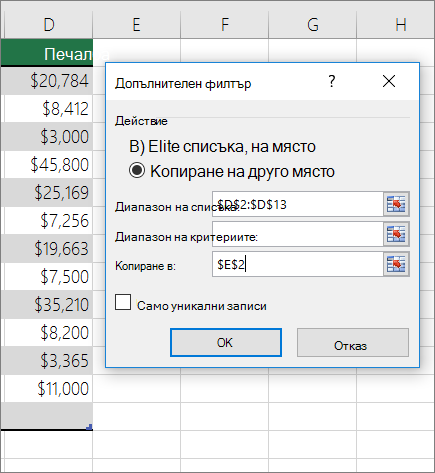Click the table resize handle corner
The image size is (435, 473).
click(x=89, y=427)
